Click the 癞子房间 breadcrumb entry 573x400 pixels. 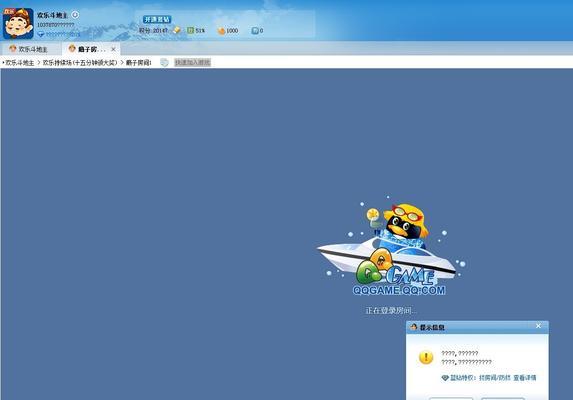[138, 63]
